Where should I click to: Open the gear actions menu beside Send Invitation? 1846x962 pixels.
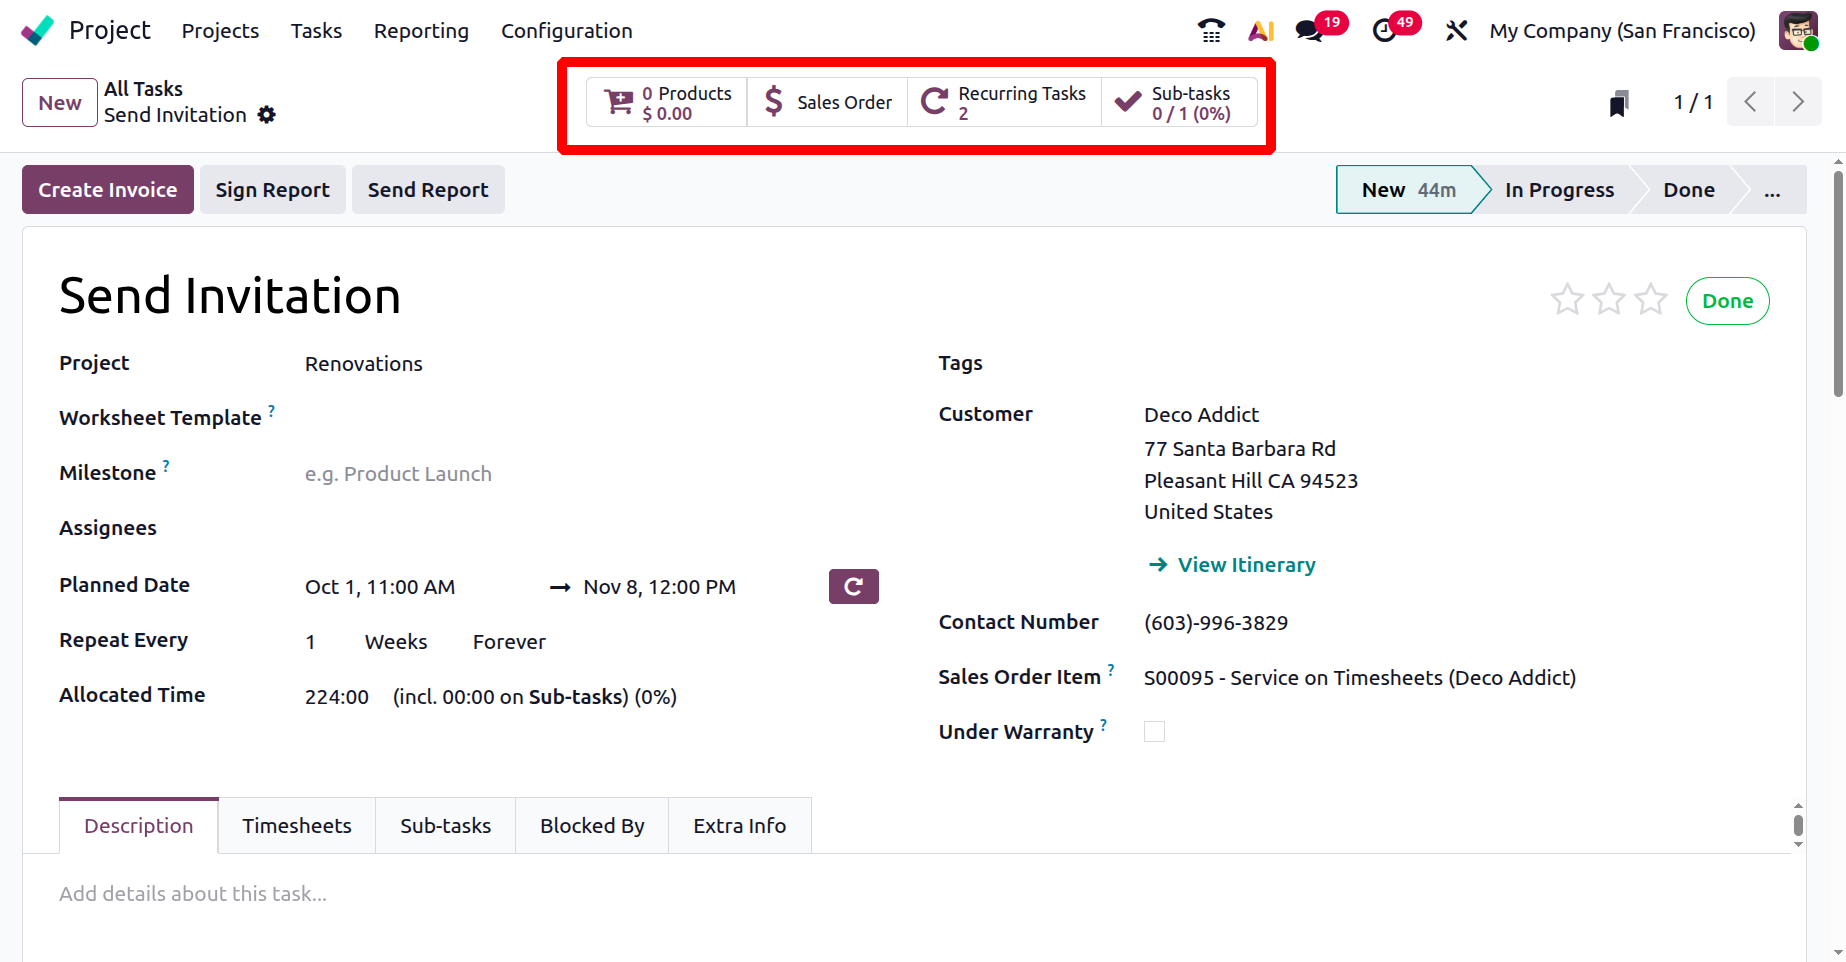[x=266, y=115]
